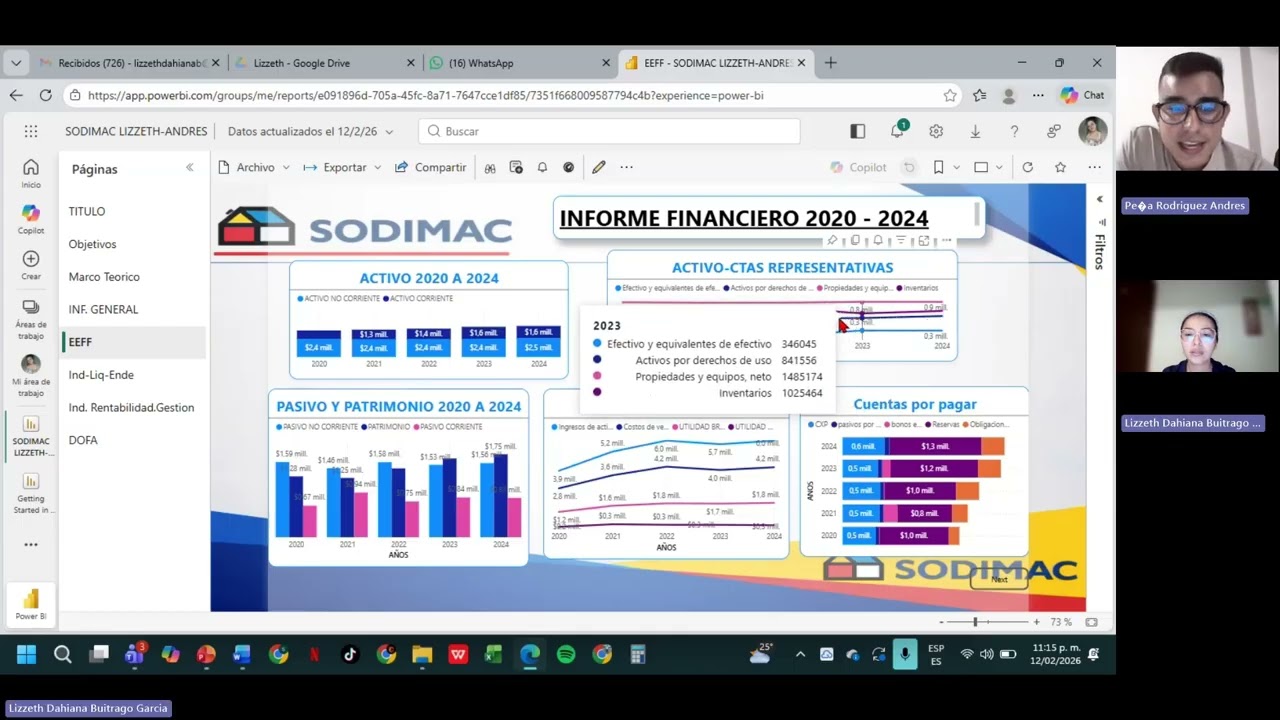This screenshot has height=720, width=1280.
Task: Open Power BI settings gear
Action: point(936,131)
